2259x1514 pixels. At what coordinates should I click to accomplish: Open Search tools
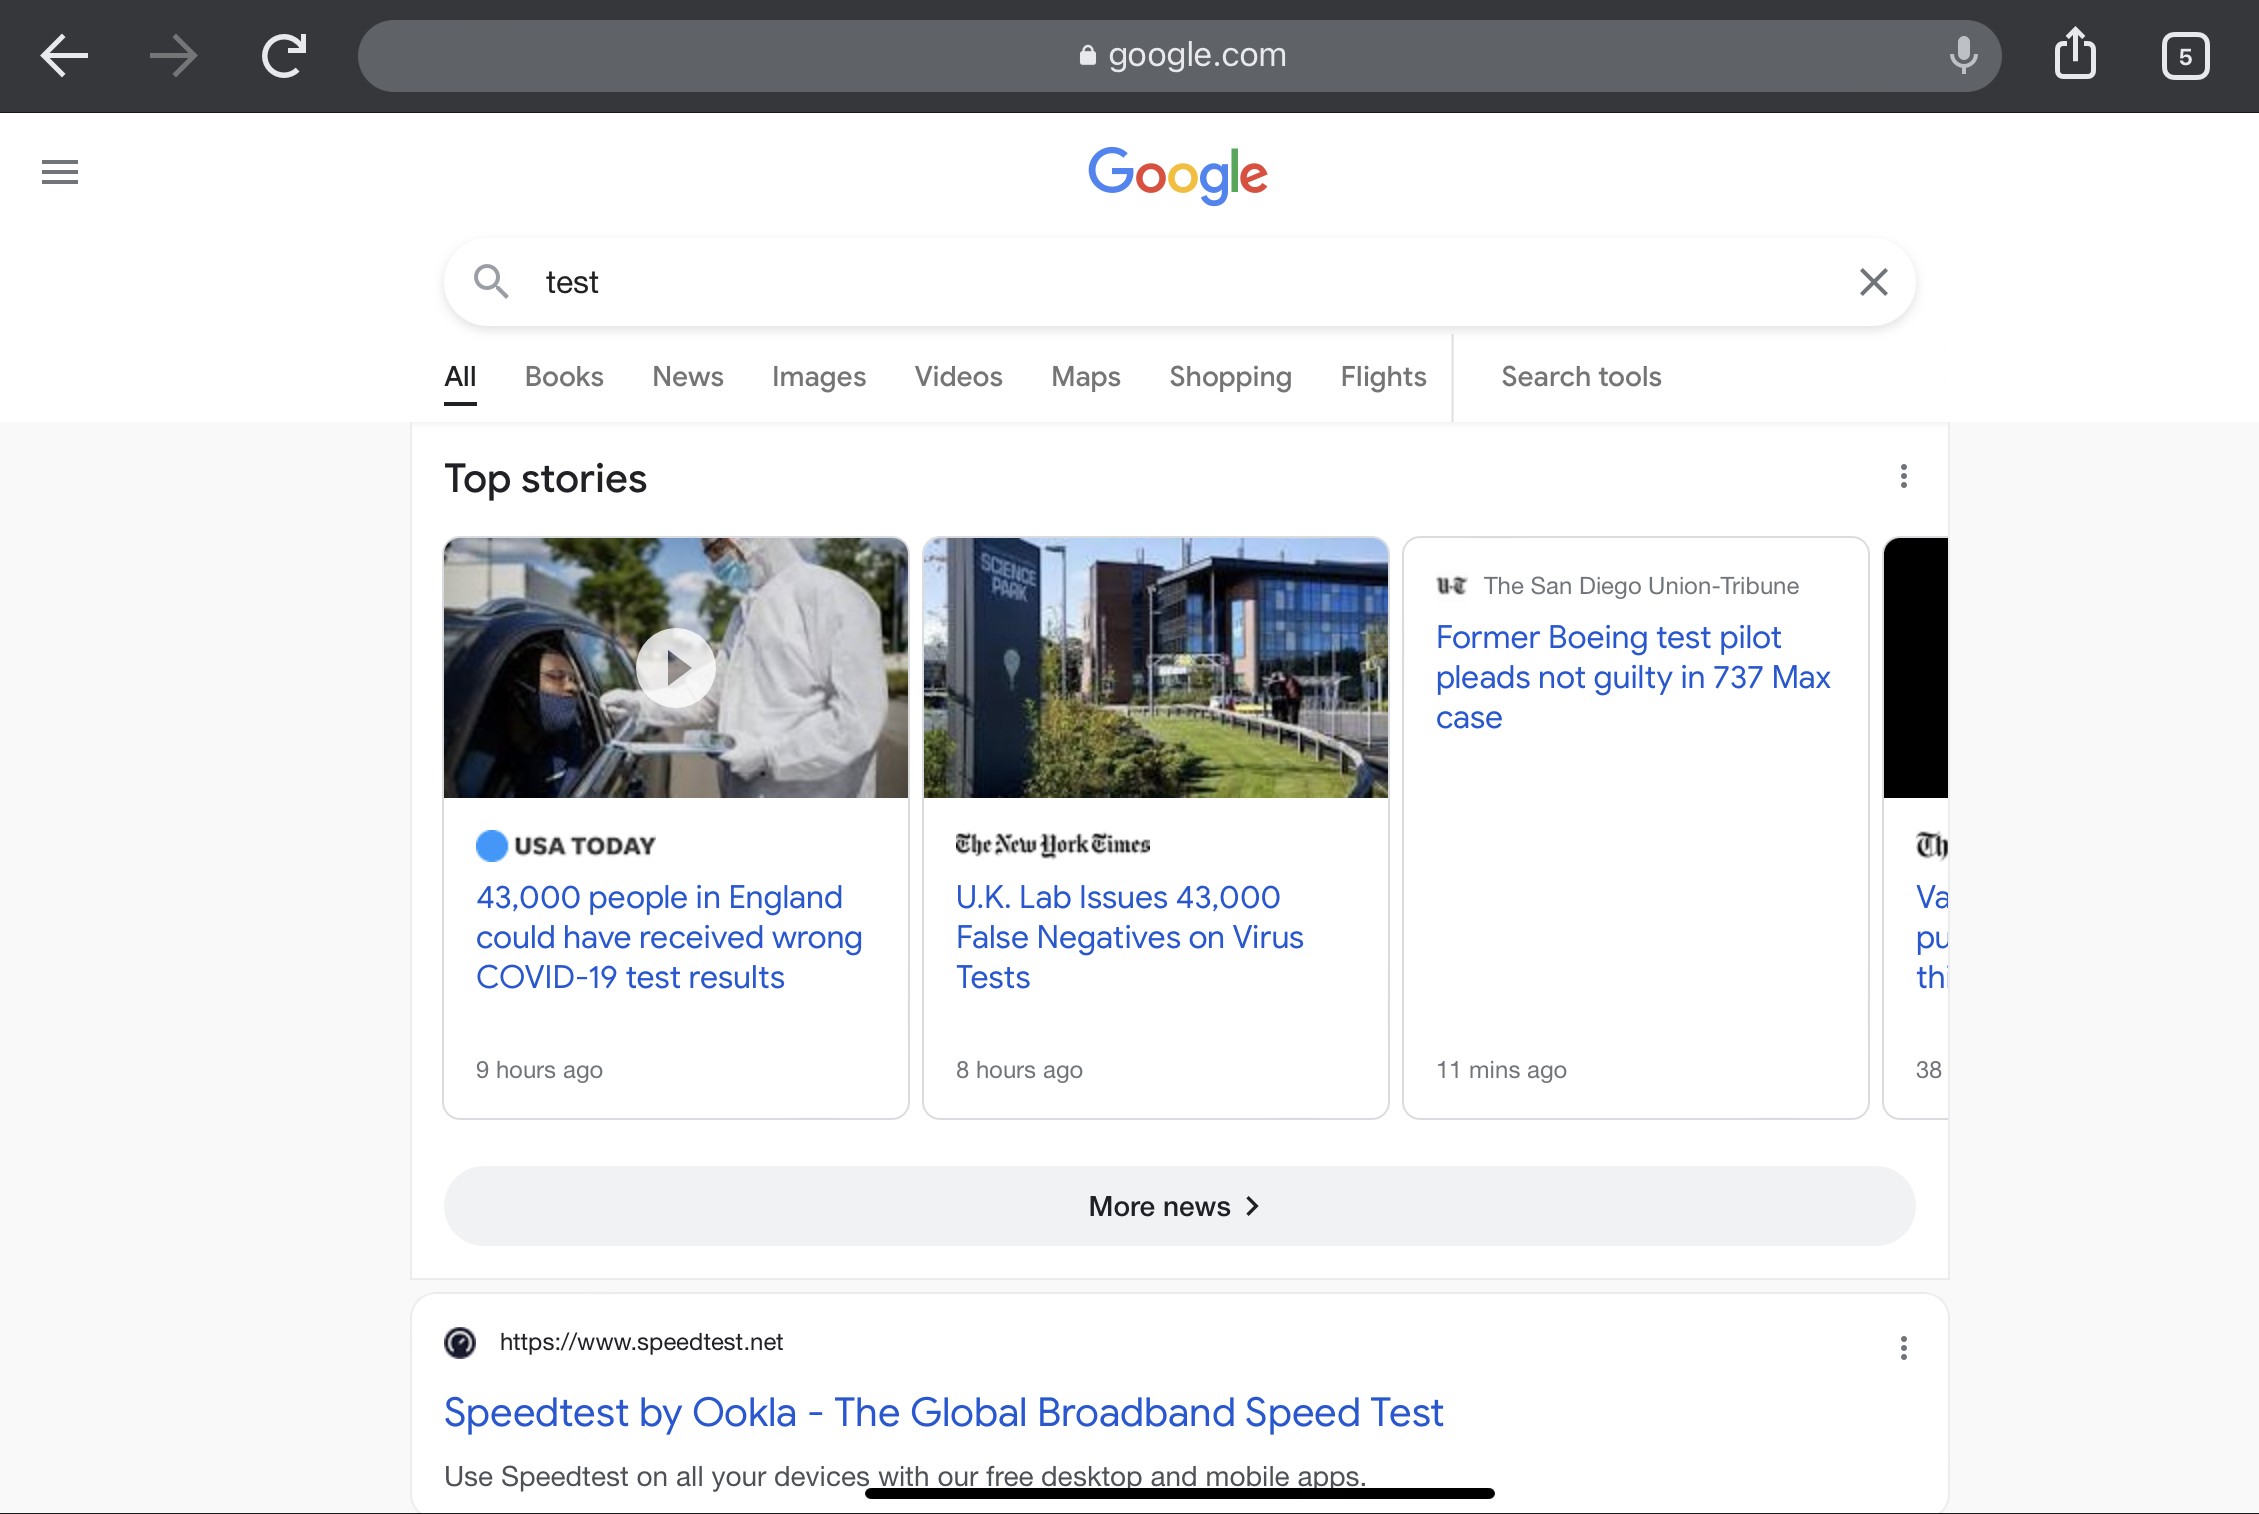(1581, 377)
